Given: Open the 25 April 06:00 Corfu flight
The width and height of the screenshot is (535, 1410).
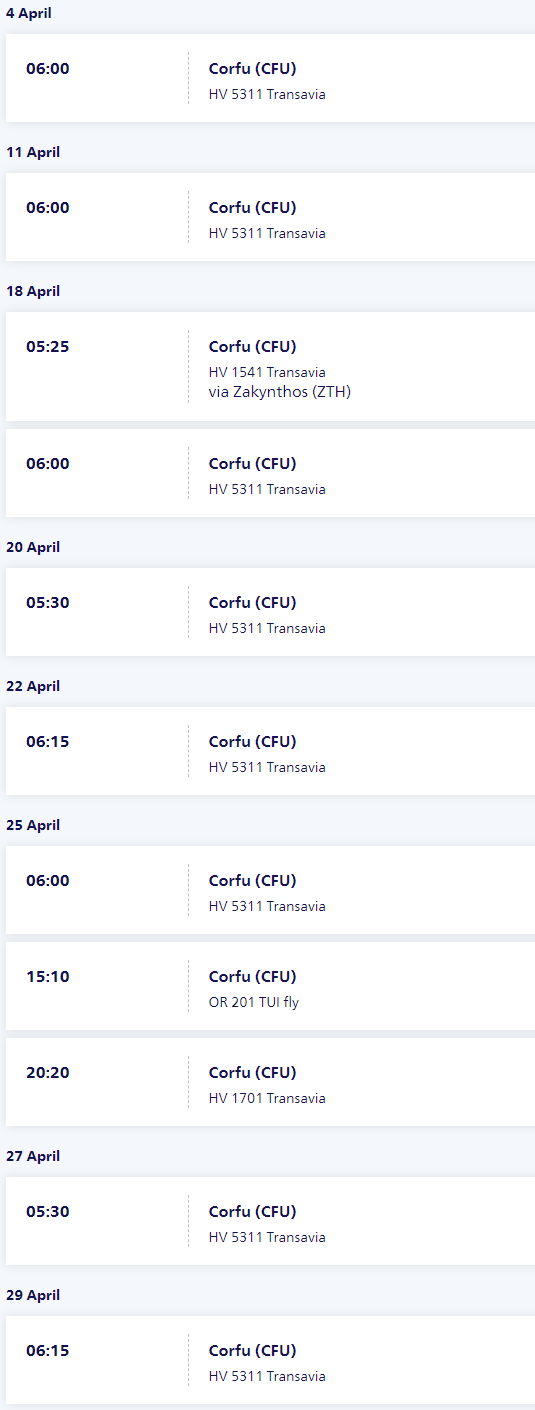Looking at the screenshot, I should pyautogui.click(x=270, y=890).
